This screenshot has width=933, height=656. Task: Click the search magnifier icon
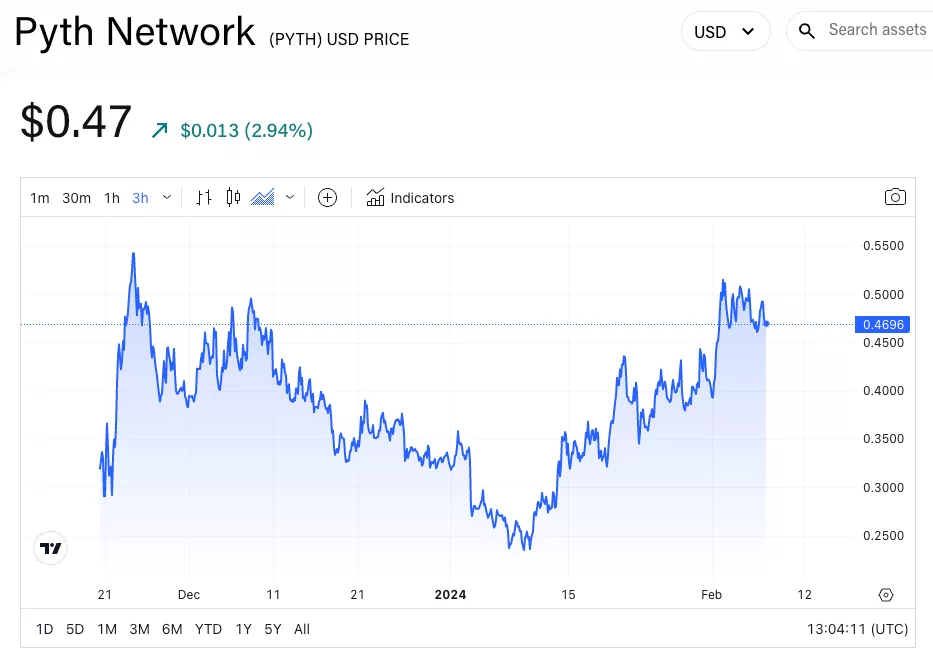point(808,31)
